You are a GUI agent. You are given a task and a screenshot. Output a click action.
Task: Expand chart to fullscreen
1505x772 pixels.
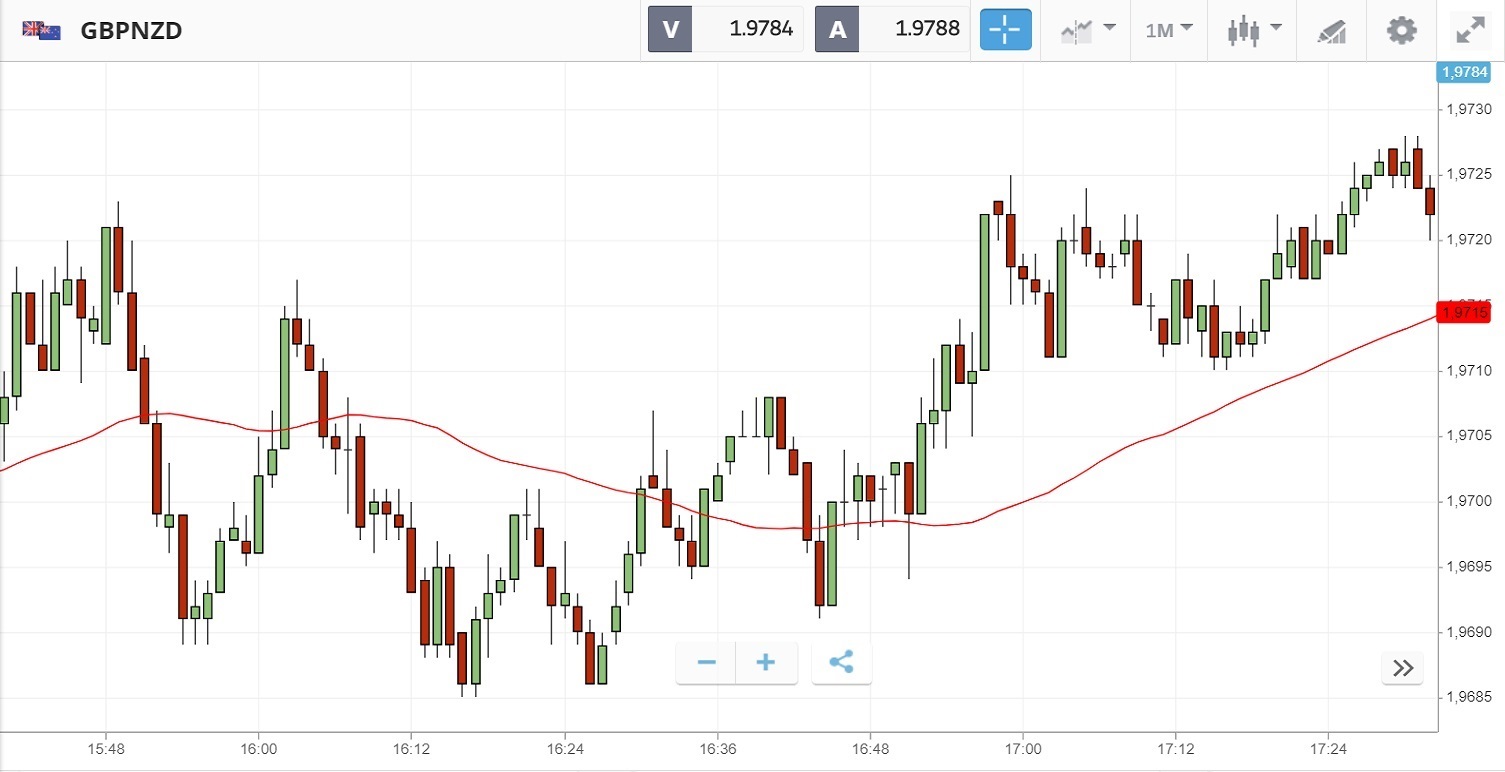(x=1469, y=30)
